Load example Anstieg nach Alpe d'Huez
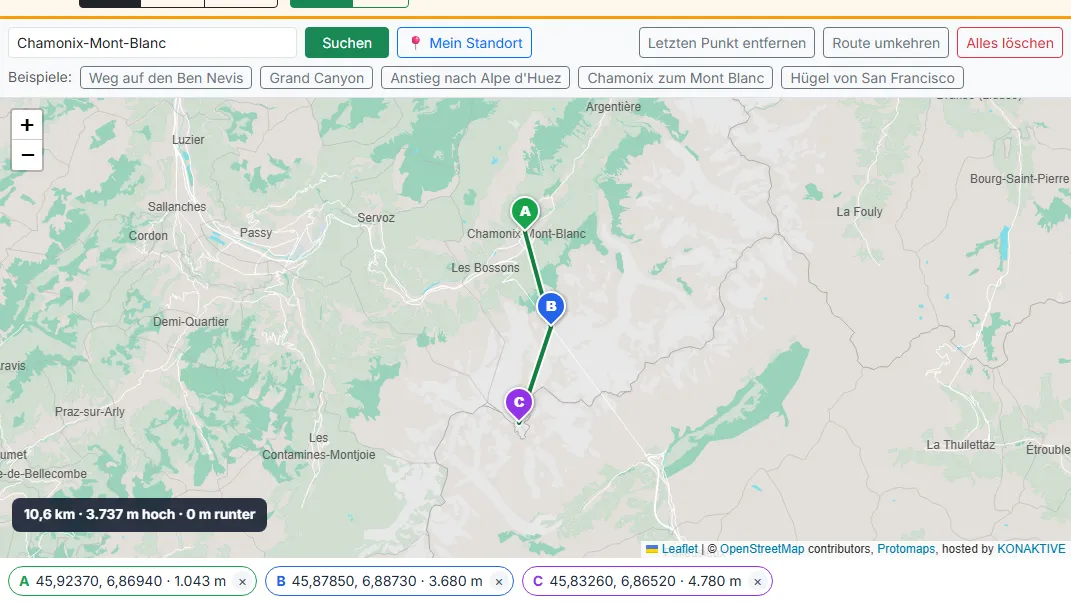This screenshot has height=602, width=1071. [475, 78]
